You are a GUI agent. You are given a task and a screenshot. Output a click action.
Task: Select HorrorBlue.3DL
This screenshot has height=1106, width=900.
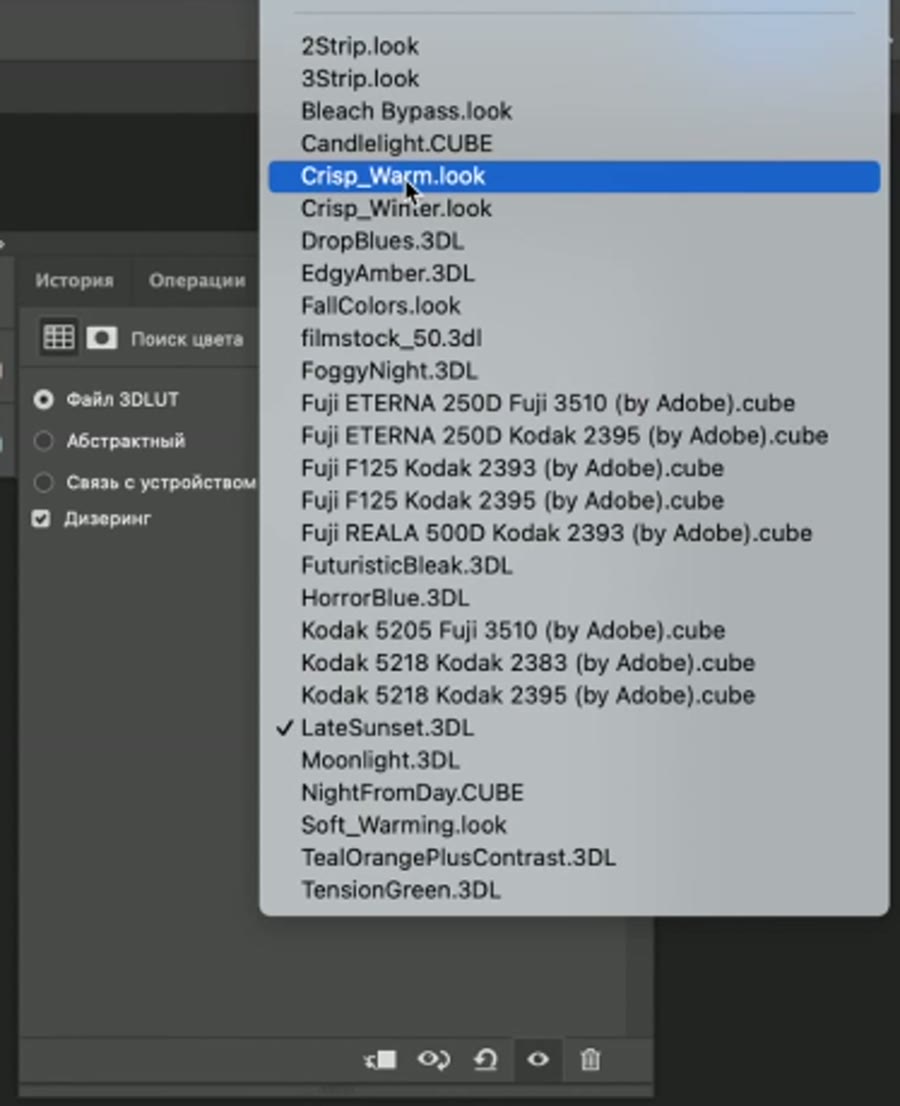[x=574, y=598]
